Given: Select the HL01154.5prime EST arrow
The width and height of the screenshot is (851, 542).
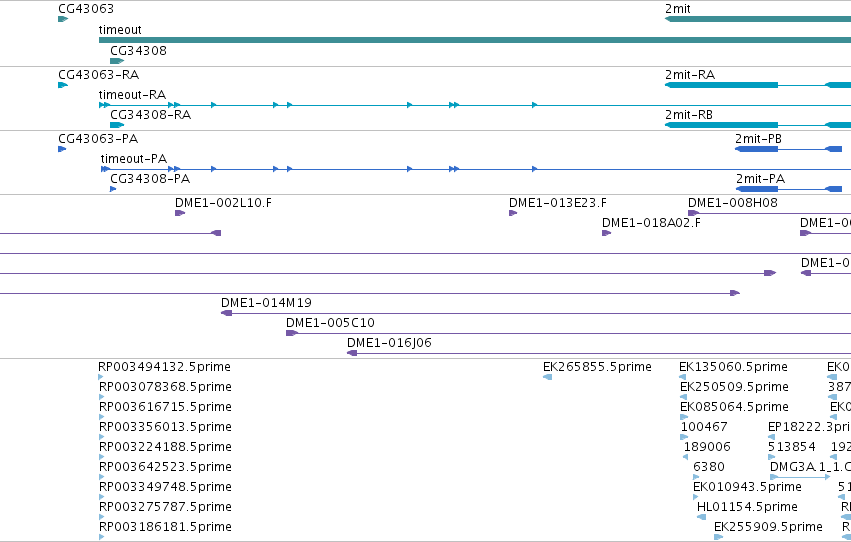Looking at the screenshot, I should 702,517.
